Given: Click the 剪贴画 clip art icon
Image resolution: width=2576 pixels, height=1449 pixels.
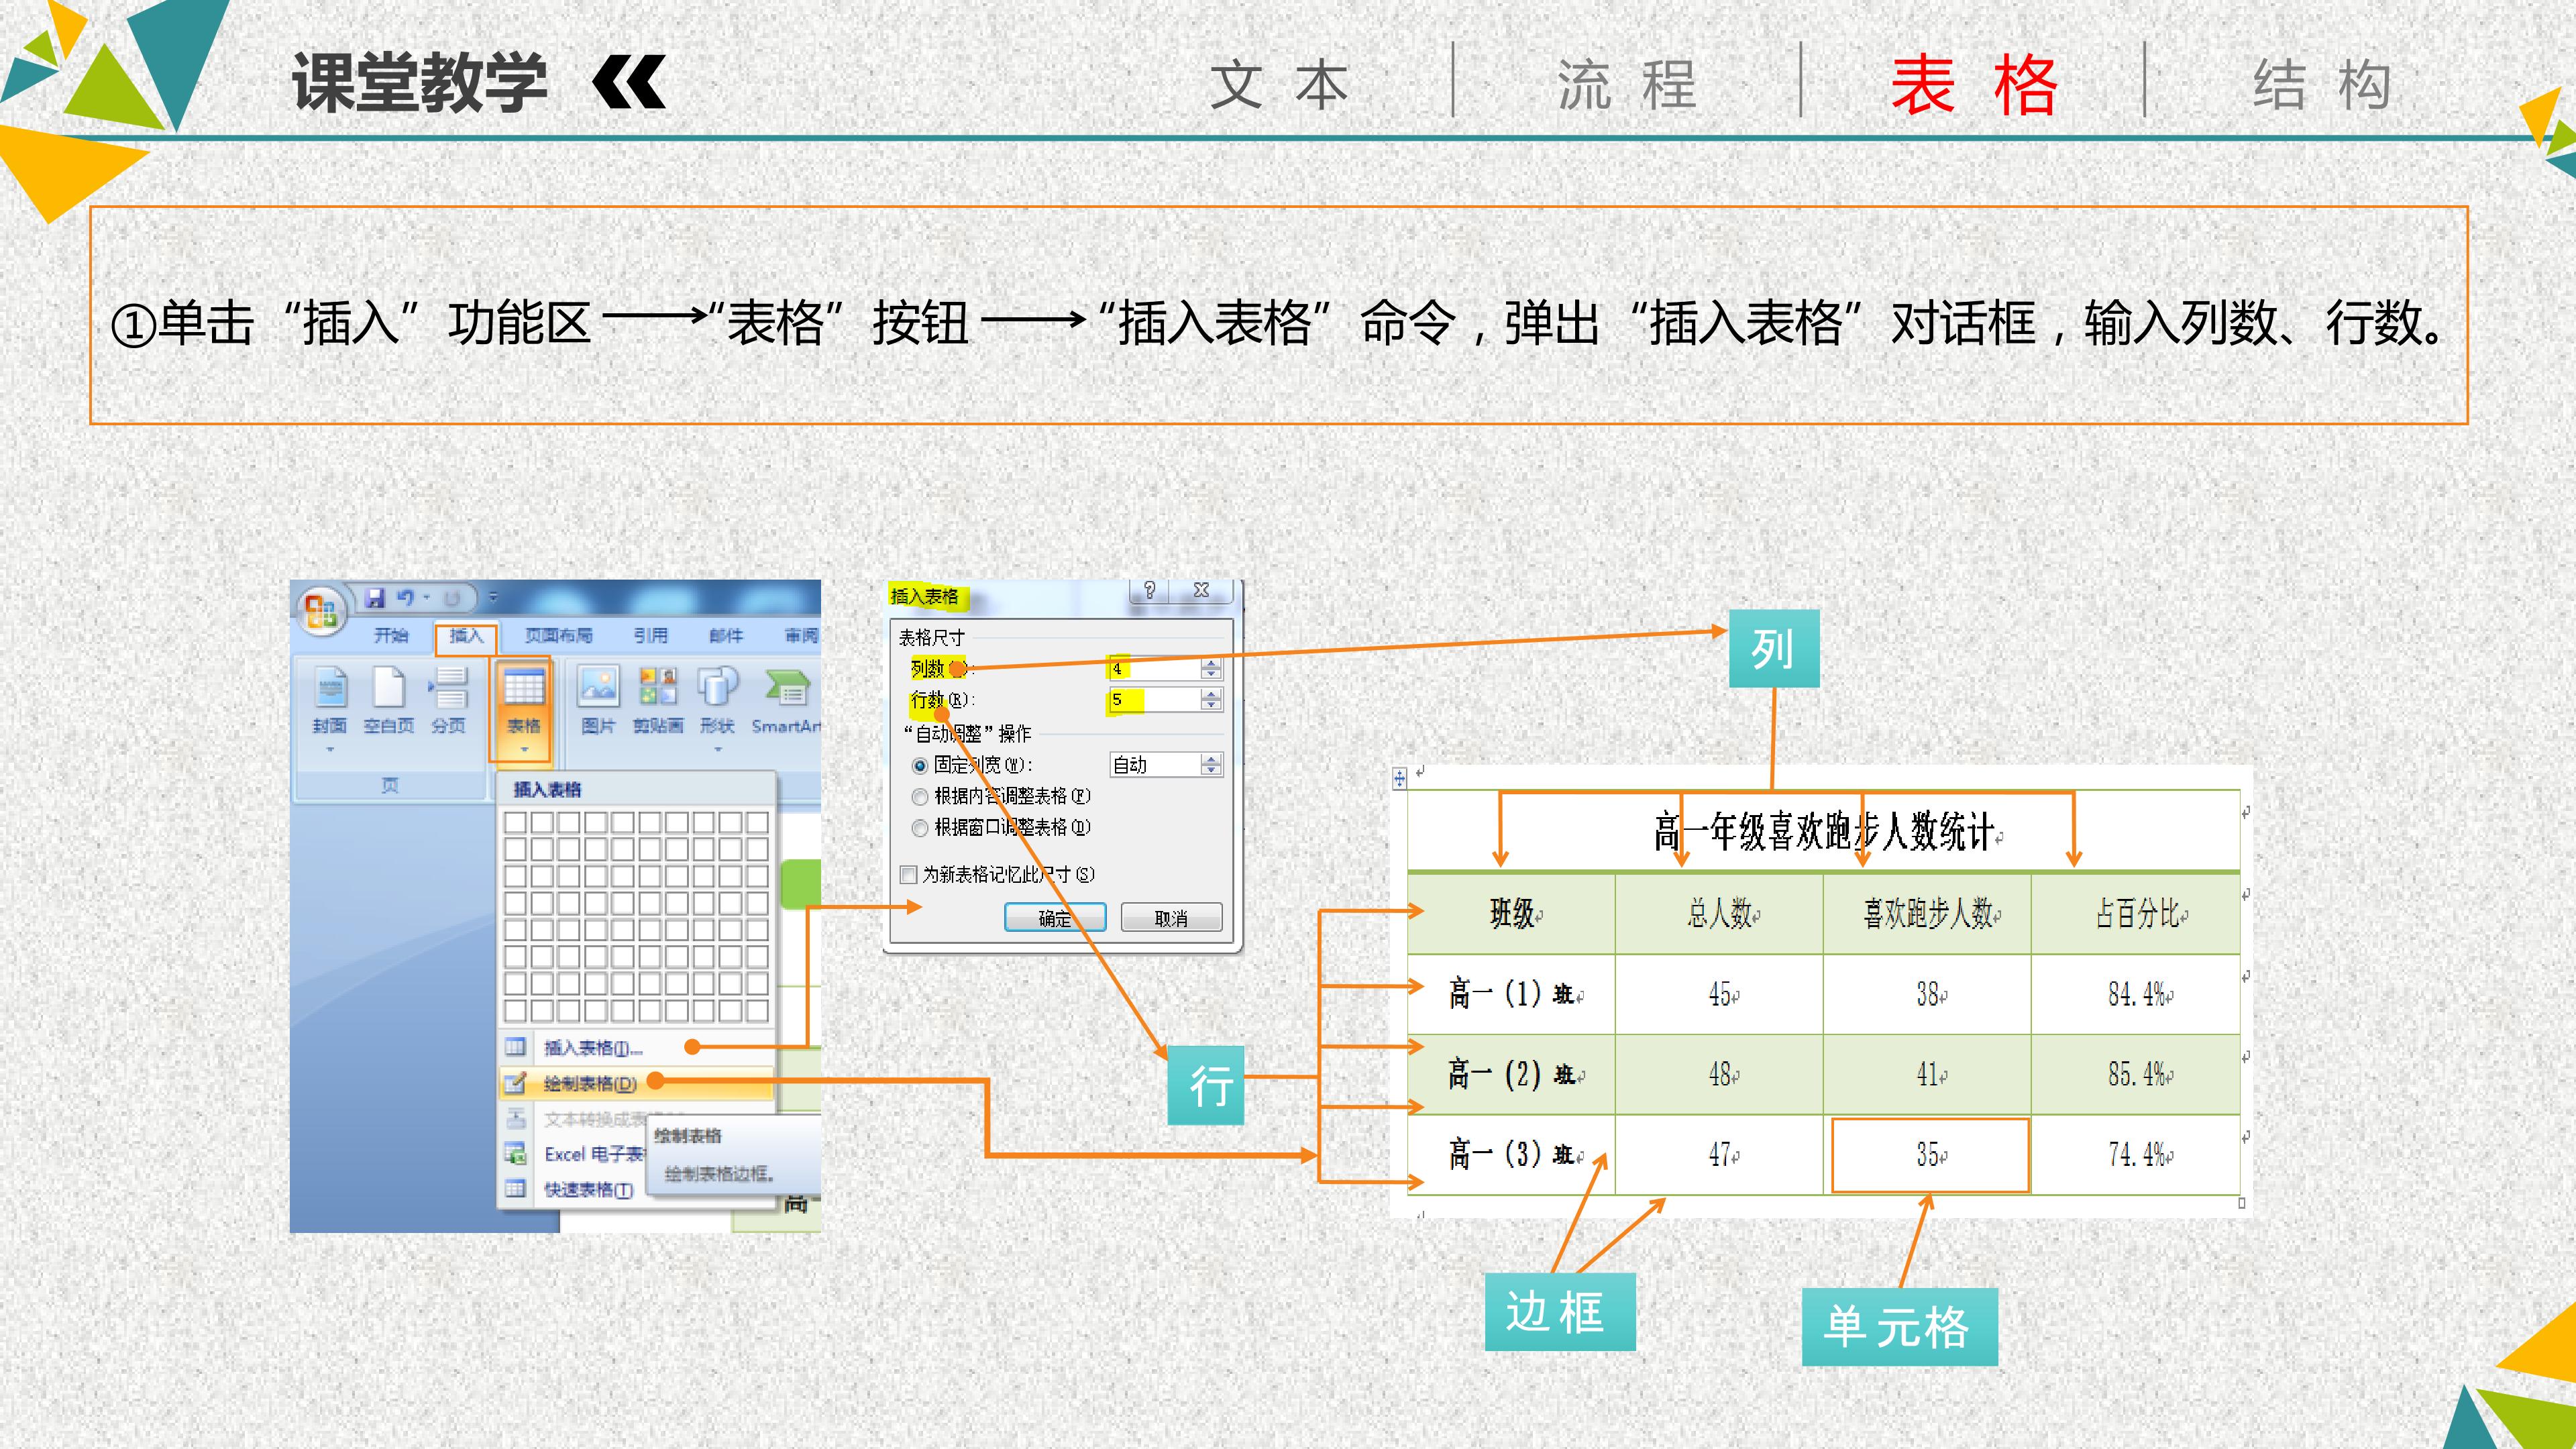Looking at the screenshot, I should pos(658,687).
